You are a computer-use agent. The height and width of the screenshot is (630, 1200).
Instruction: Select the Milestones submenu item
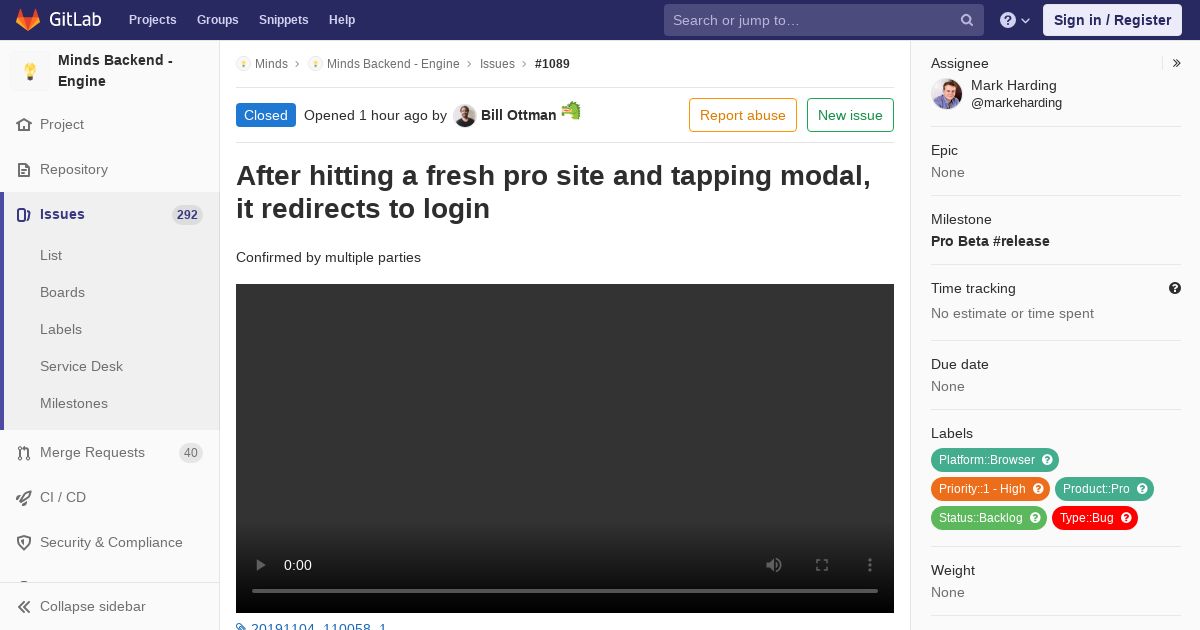[x=74, y=403]
